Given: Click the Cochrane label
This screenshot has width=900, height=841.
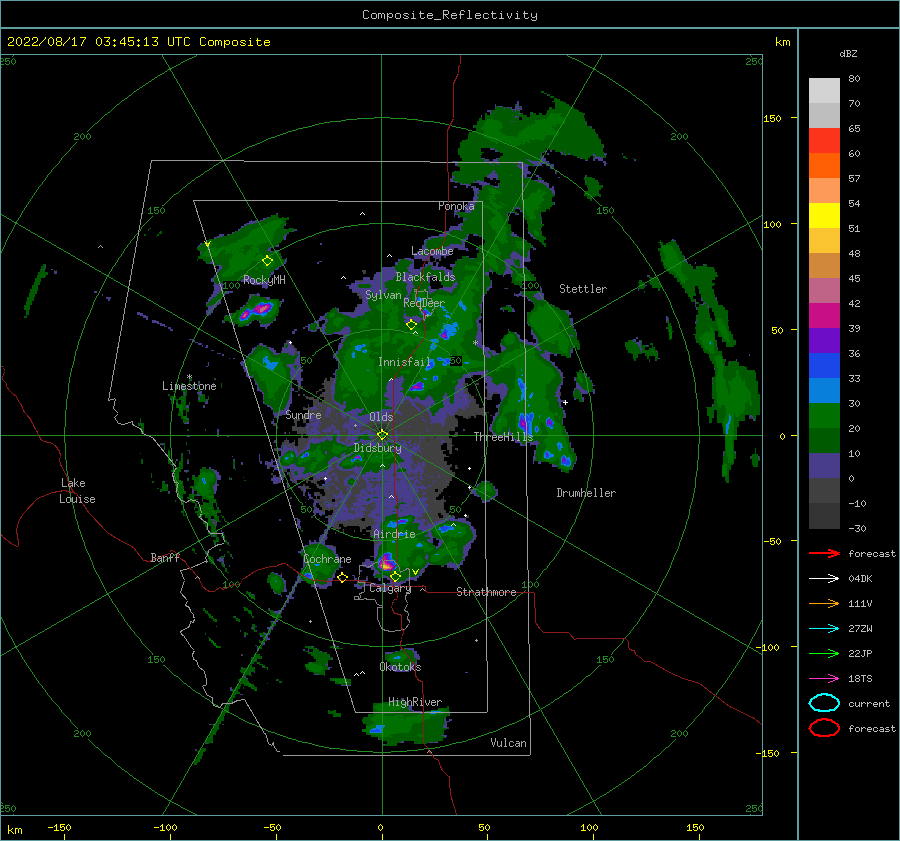Looking at the screenshot, I should click(327, 559).
